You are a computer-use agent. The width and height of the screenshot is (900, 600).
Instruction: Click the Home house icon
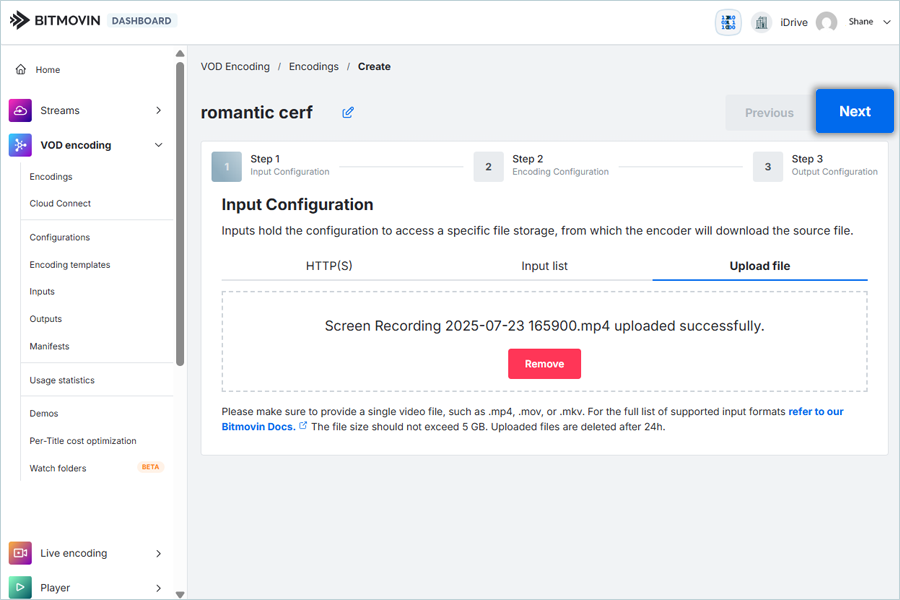pyautogui.click(x=21, y=70)
